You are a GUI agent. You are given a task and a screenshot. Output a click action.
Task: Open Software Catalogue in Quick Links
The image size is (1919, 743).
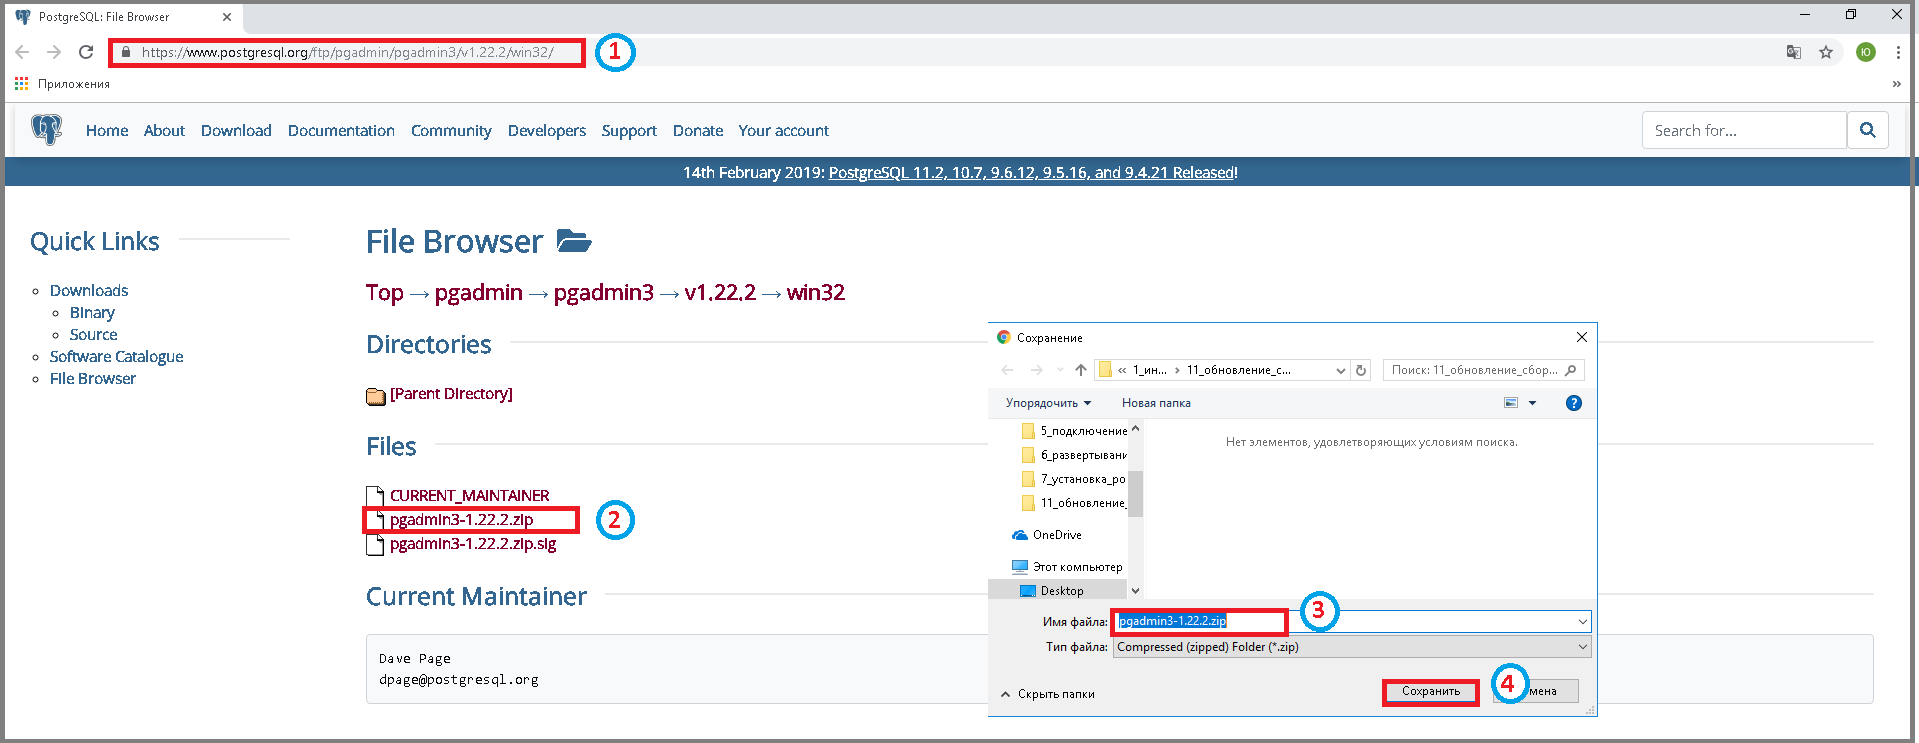click(x=117, y=357)
